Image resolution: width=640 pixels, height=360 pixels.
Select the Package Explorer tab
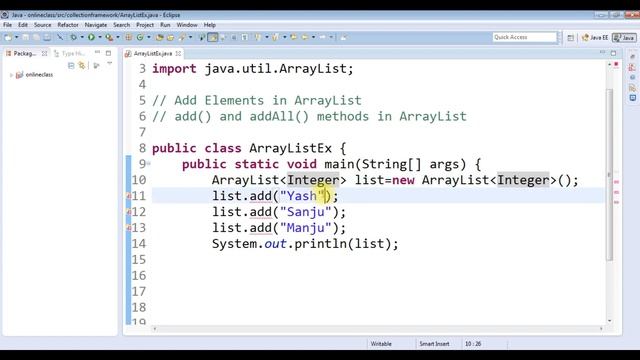pyautogui.click(x=25, y=53)
